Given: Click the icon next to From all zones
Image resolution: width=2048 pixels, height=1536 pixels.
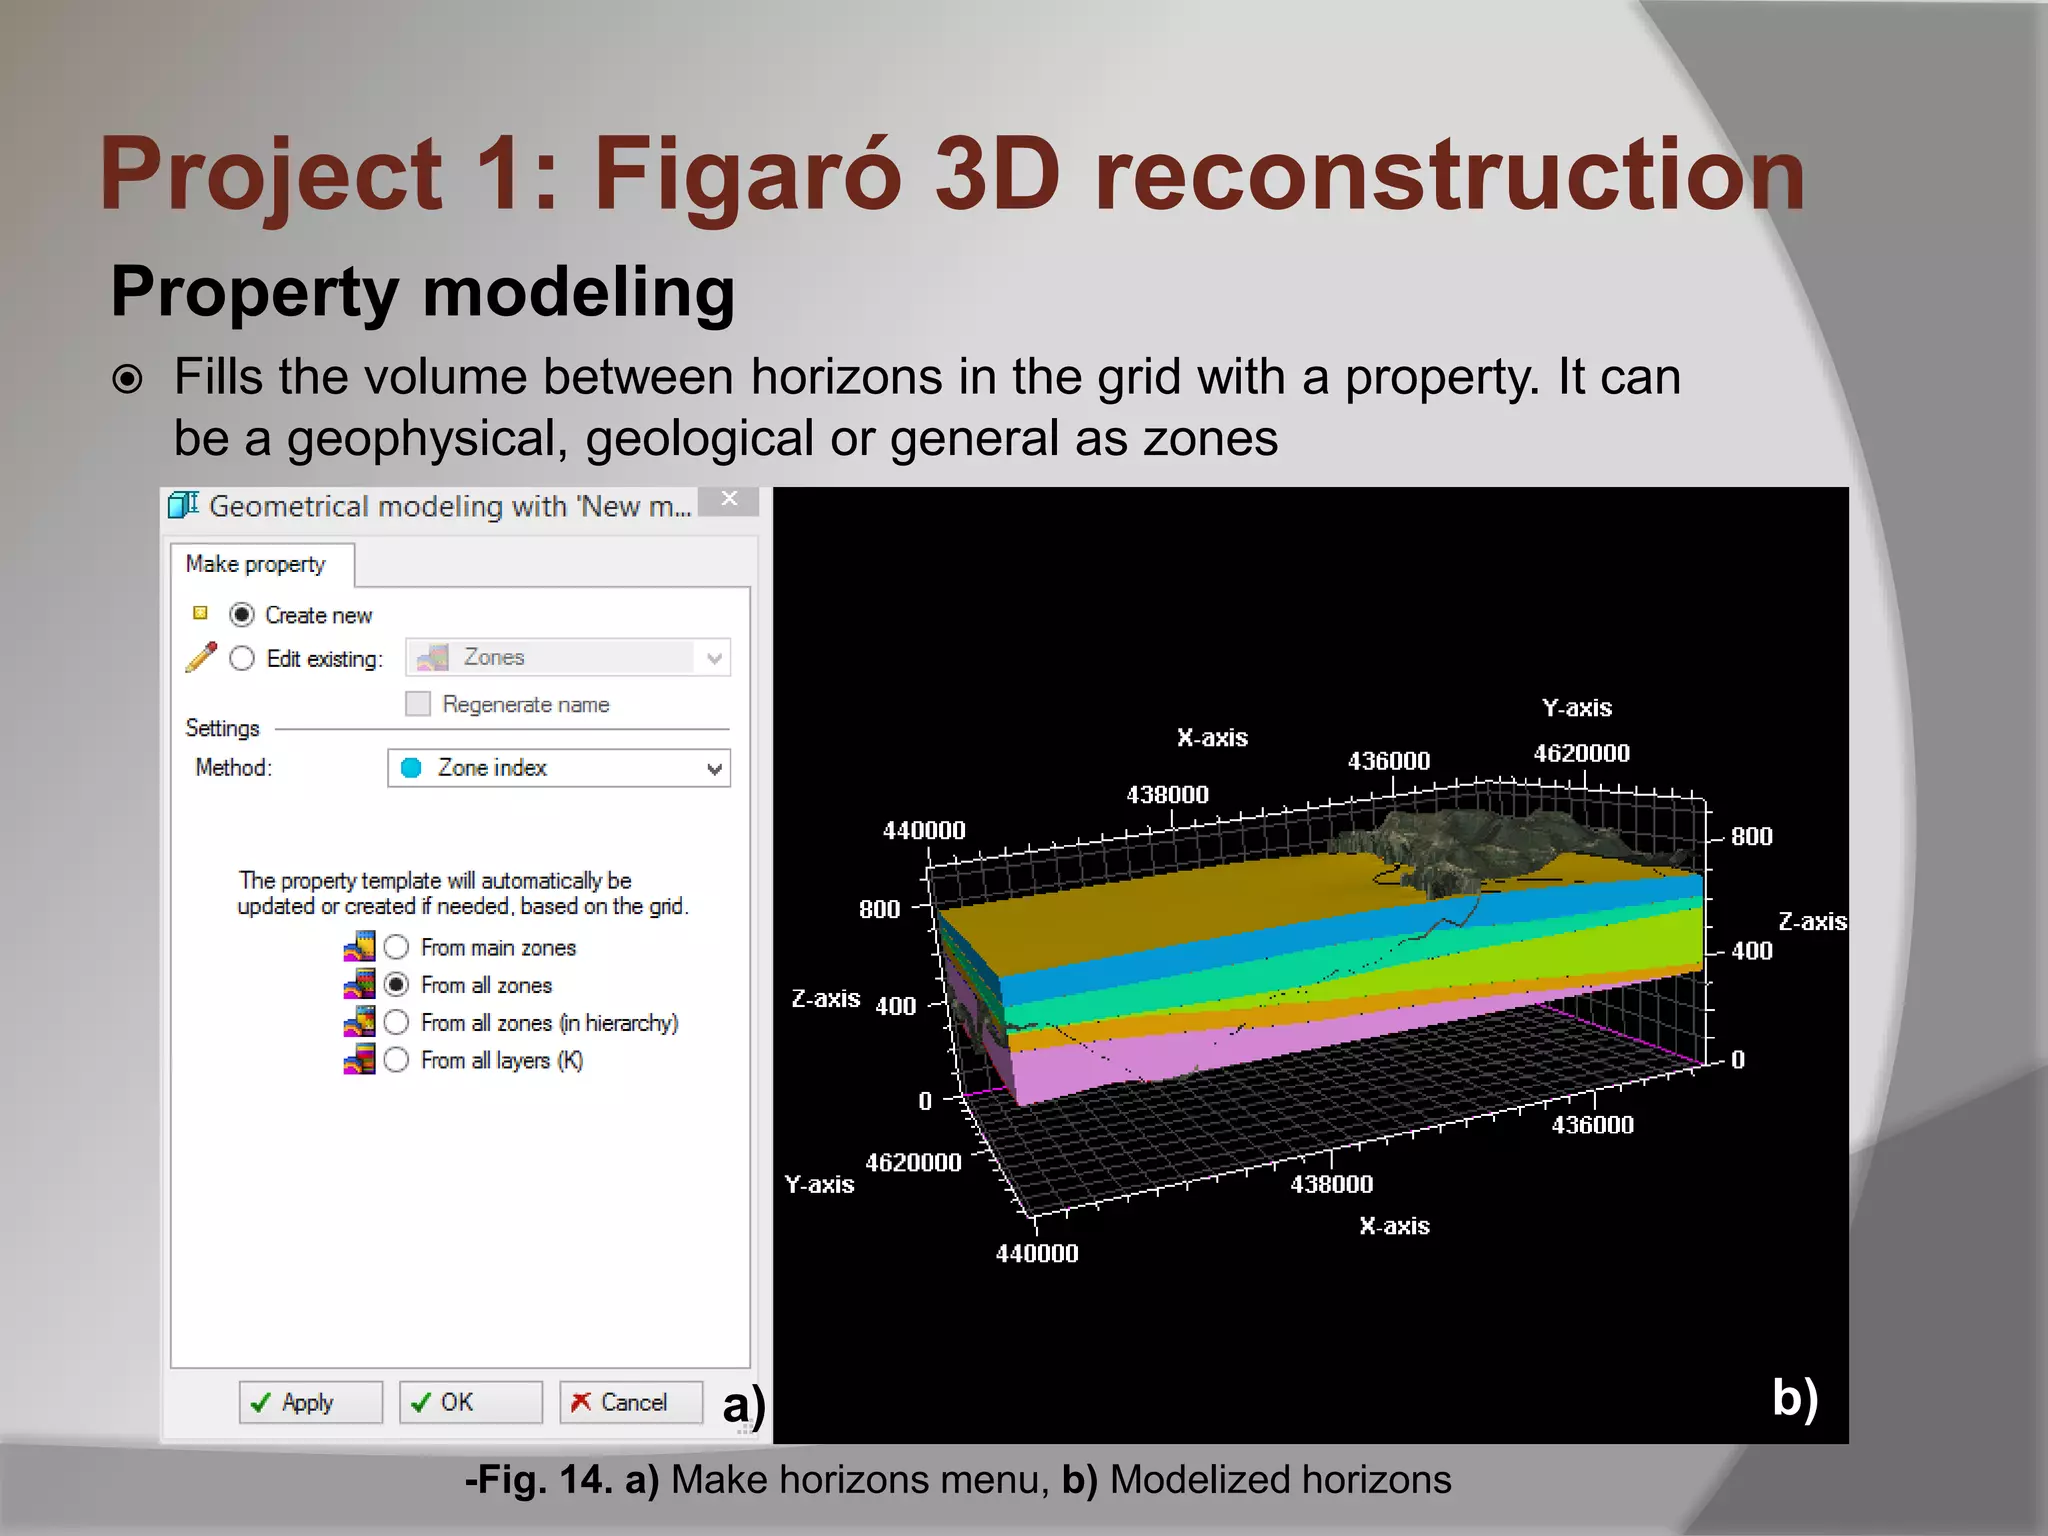Looking at the screenshot, I should click(359, 984).
